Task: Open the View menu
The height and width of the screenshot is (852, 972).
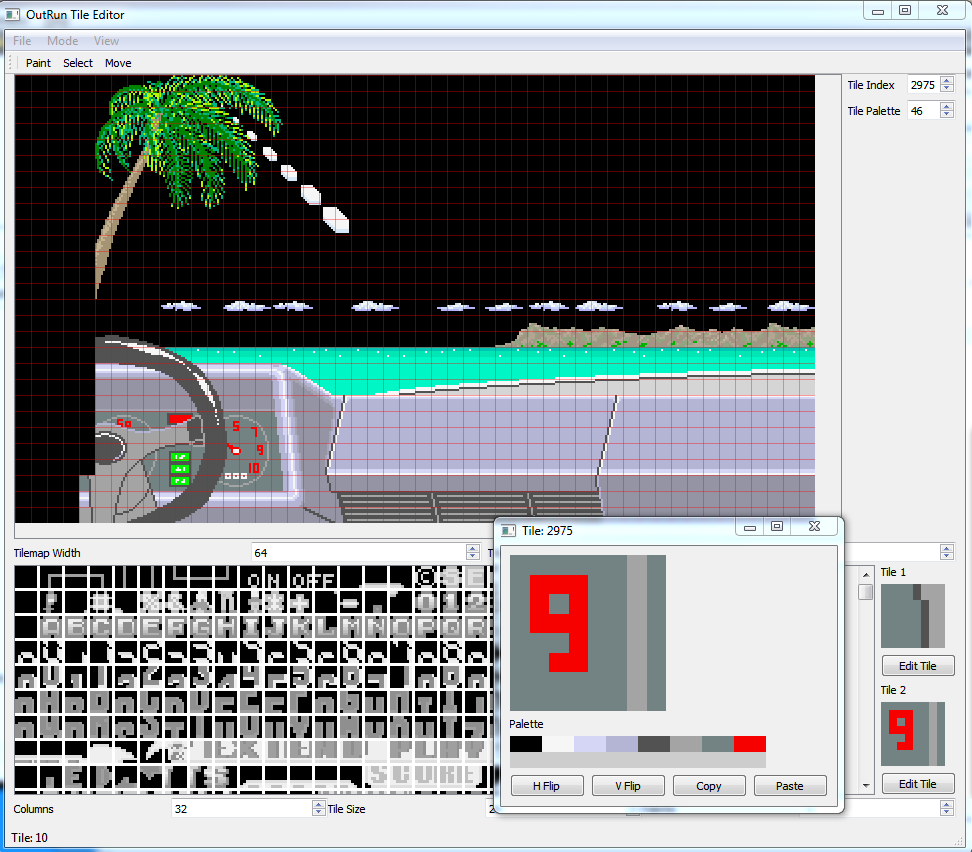Action: click(x=106, y=41)
